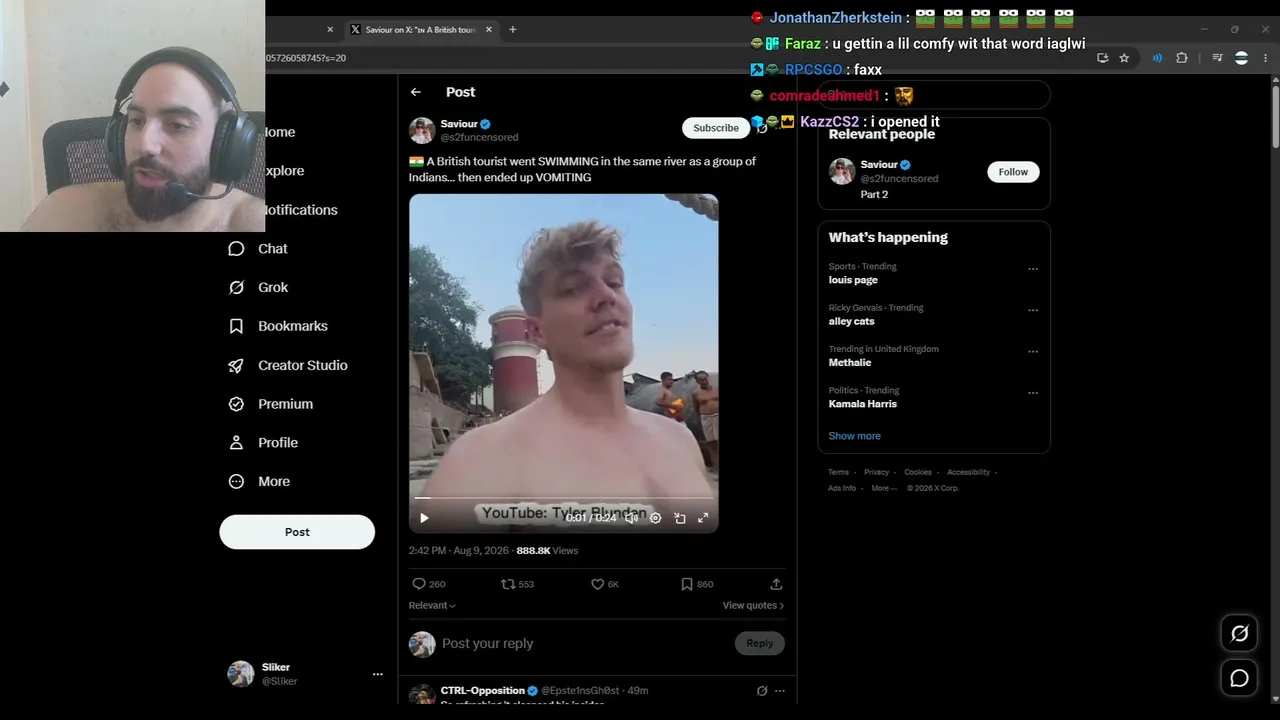Expand the footer More menu
Image resolution: width=1280 pixels, height=720 pixels.
point(882,488)
